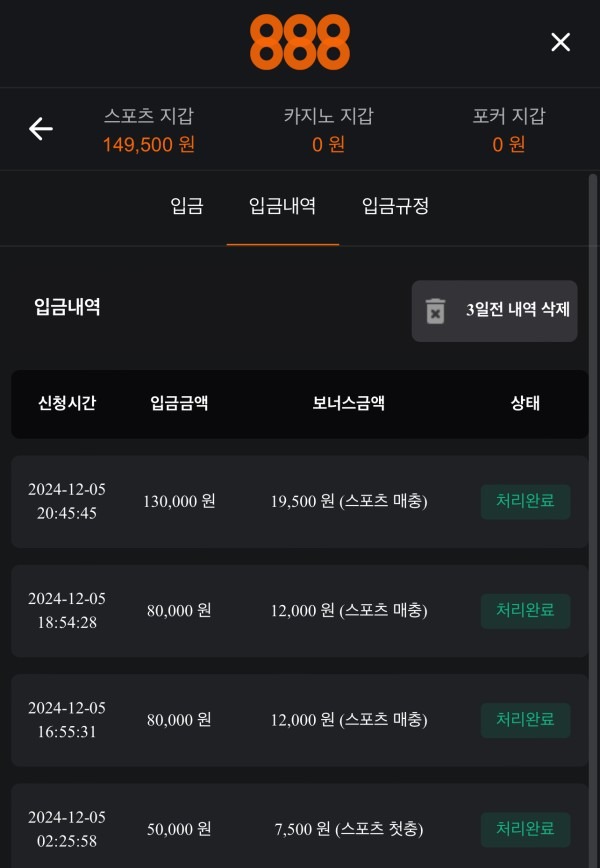Screen dimensions: 600x868
Task: Click the 888 logo at the top
Action: point(299,43)
